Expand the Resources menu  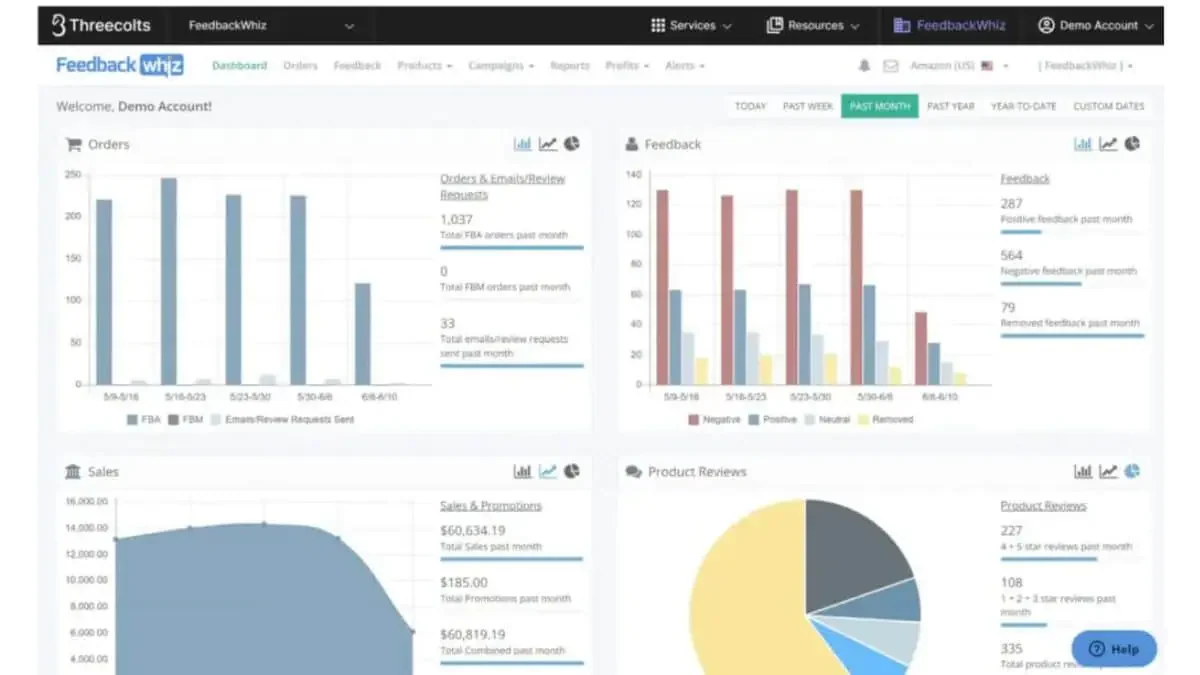pyautogui.click(x=813, y=25)
